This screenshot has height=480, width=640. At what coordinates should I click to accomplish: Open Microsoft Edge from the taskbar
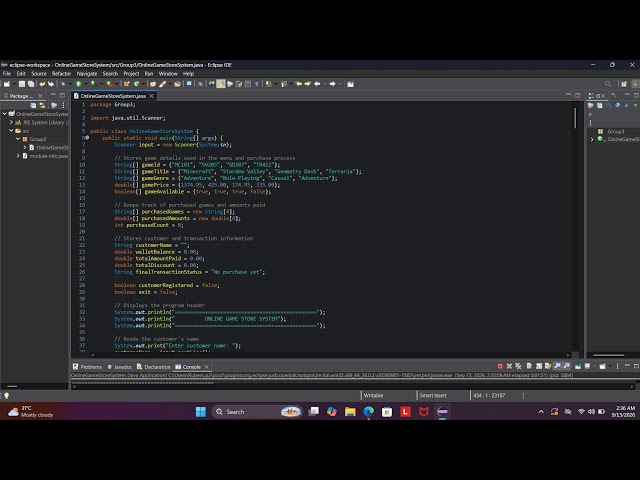[369, 412]
